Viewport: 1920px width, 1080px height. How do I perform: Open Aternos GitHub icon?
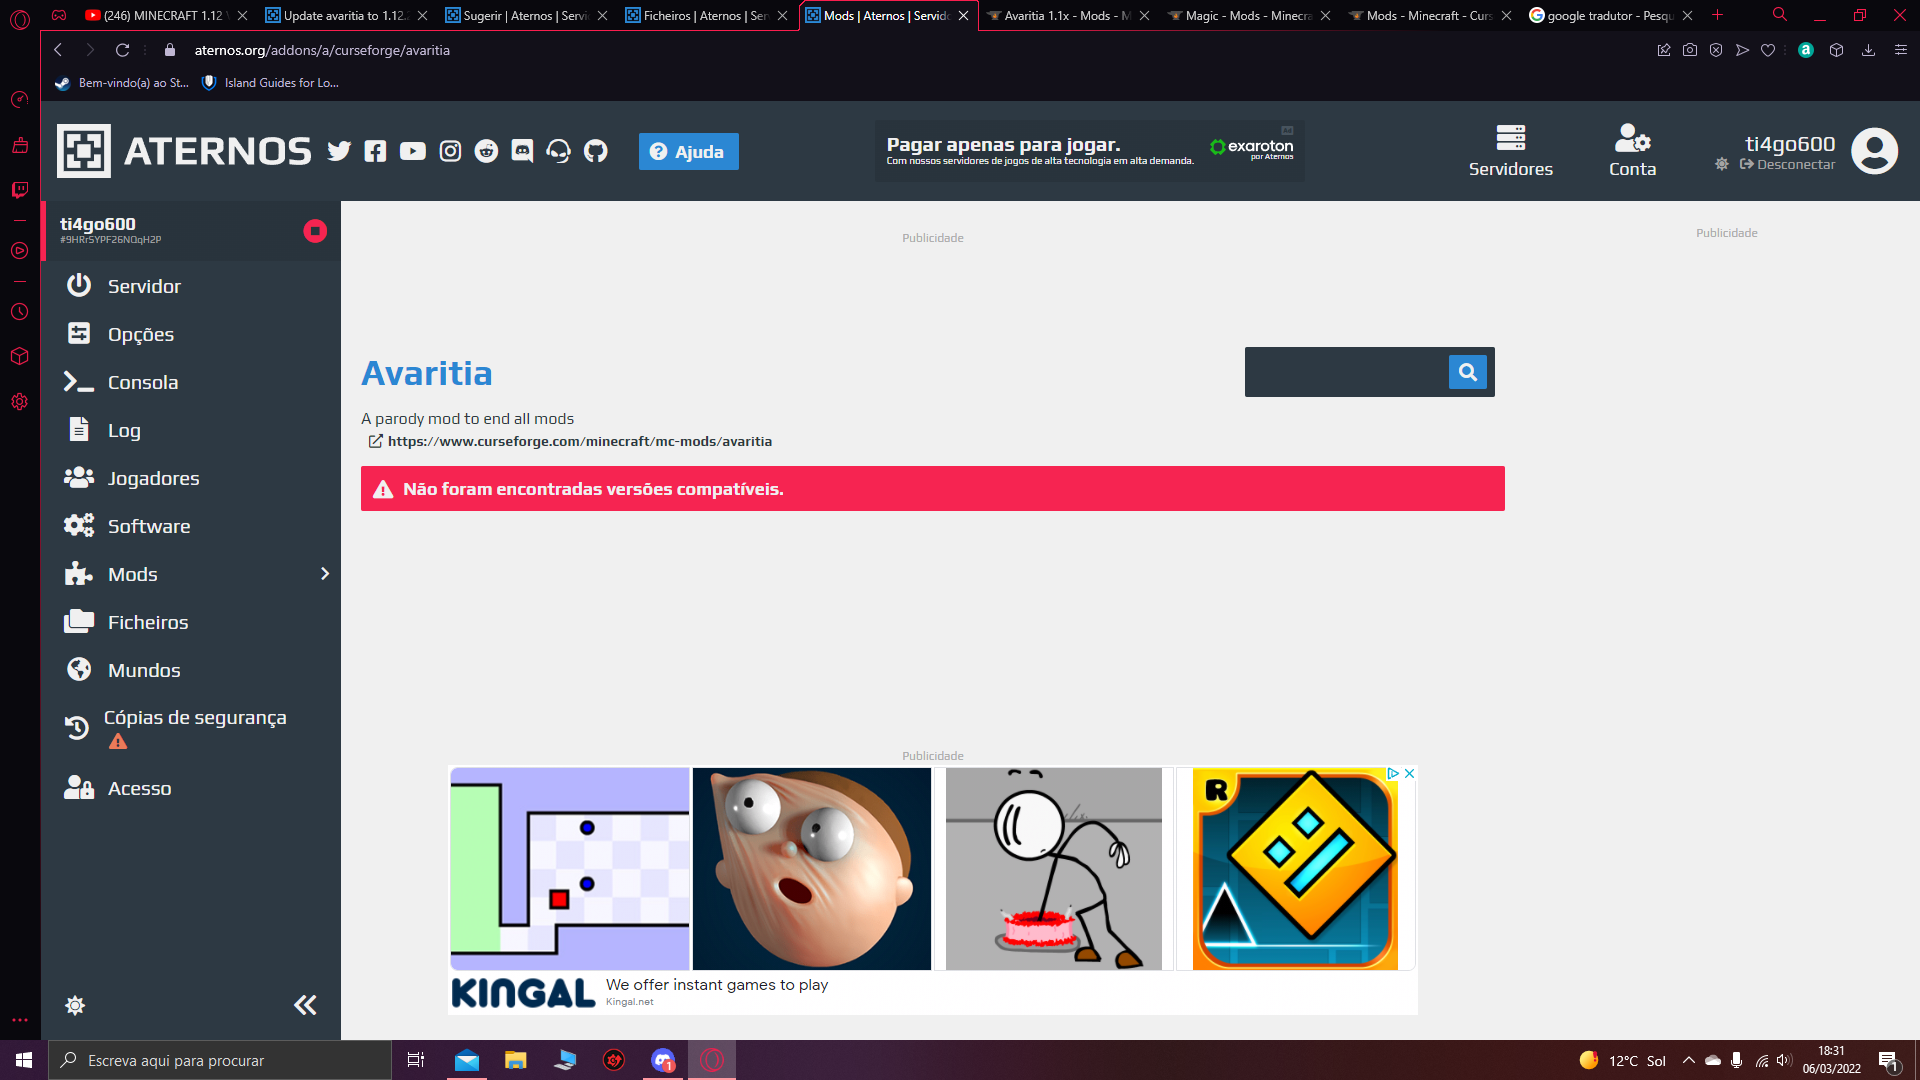tap(596, 151)
